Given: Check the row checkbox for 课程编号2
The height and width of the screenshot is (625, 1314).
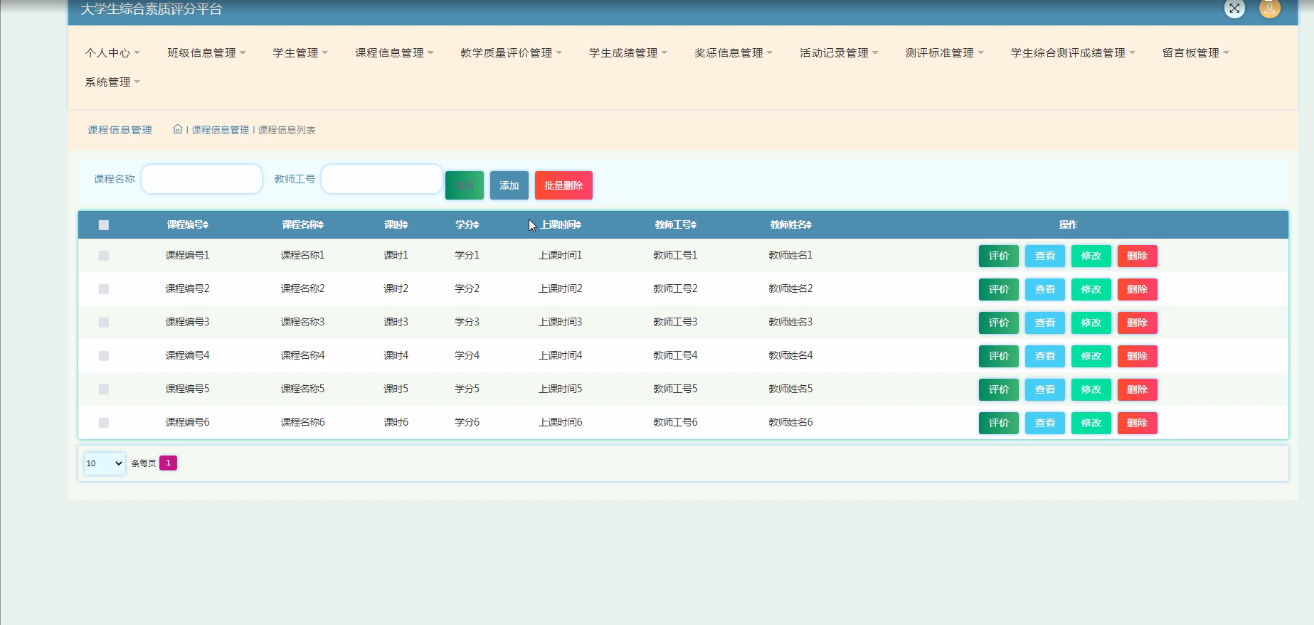Looking at the screenshot, I should point(104,289).
